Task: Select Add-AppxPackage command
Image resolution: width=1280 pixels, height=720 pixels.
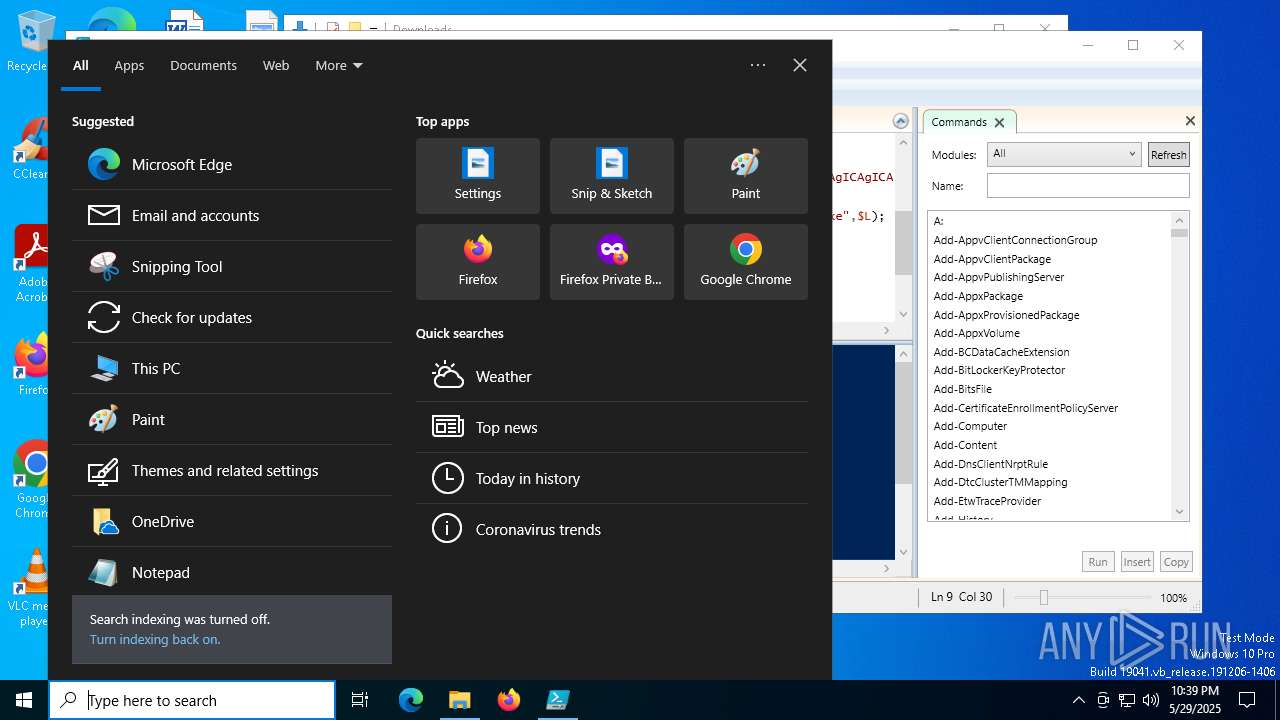Action: 978,296
